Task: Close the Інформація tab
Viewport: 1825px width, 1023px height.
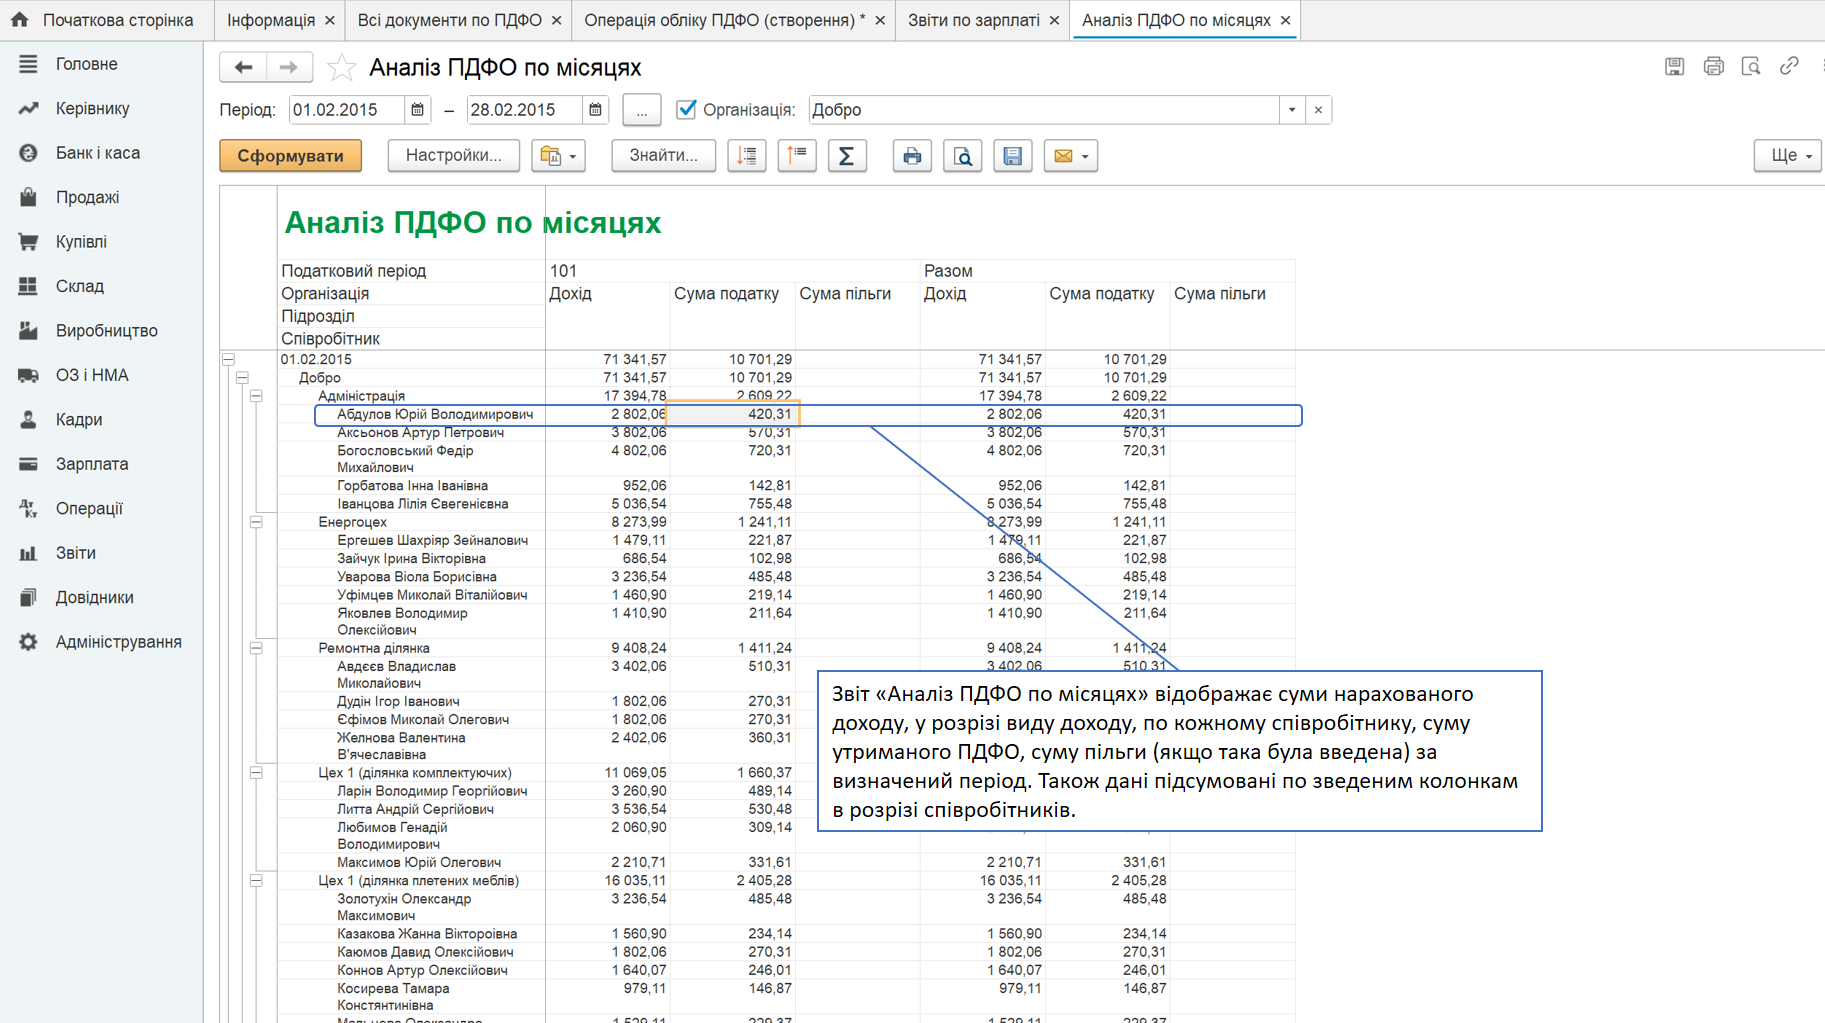Action: pos(329,20)
